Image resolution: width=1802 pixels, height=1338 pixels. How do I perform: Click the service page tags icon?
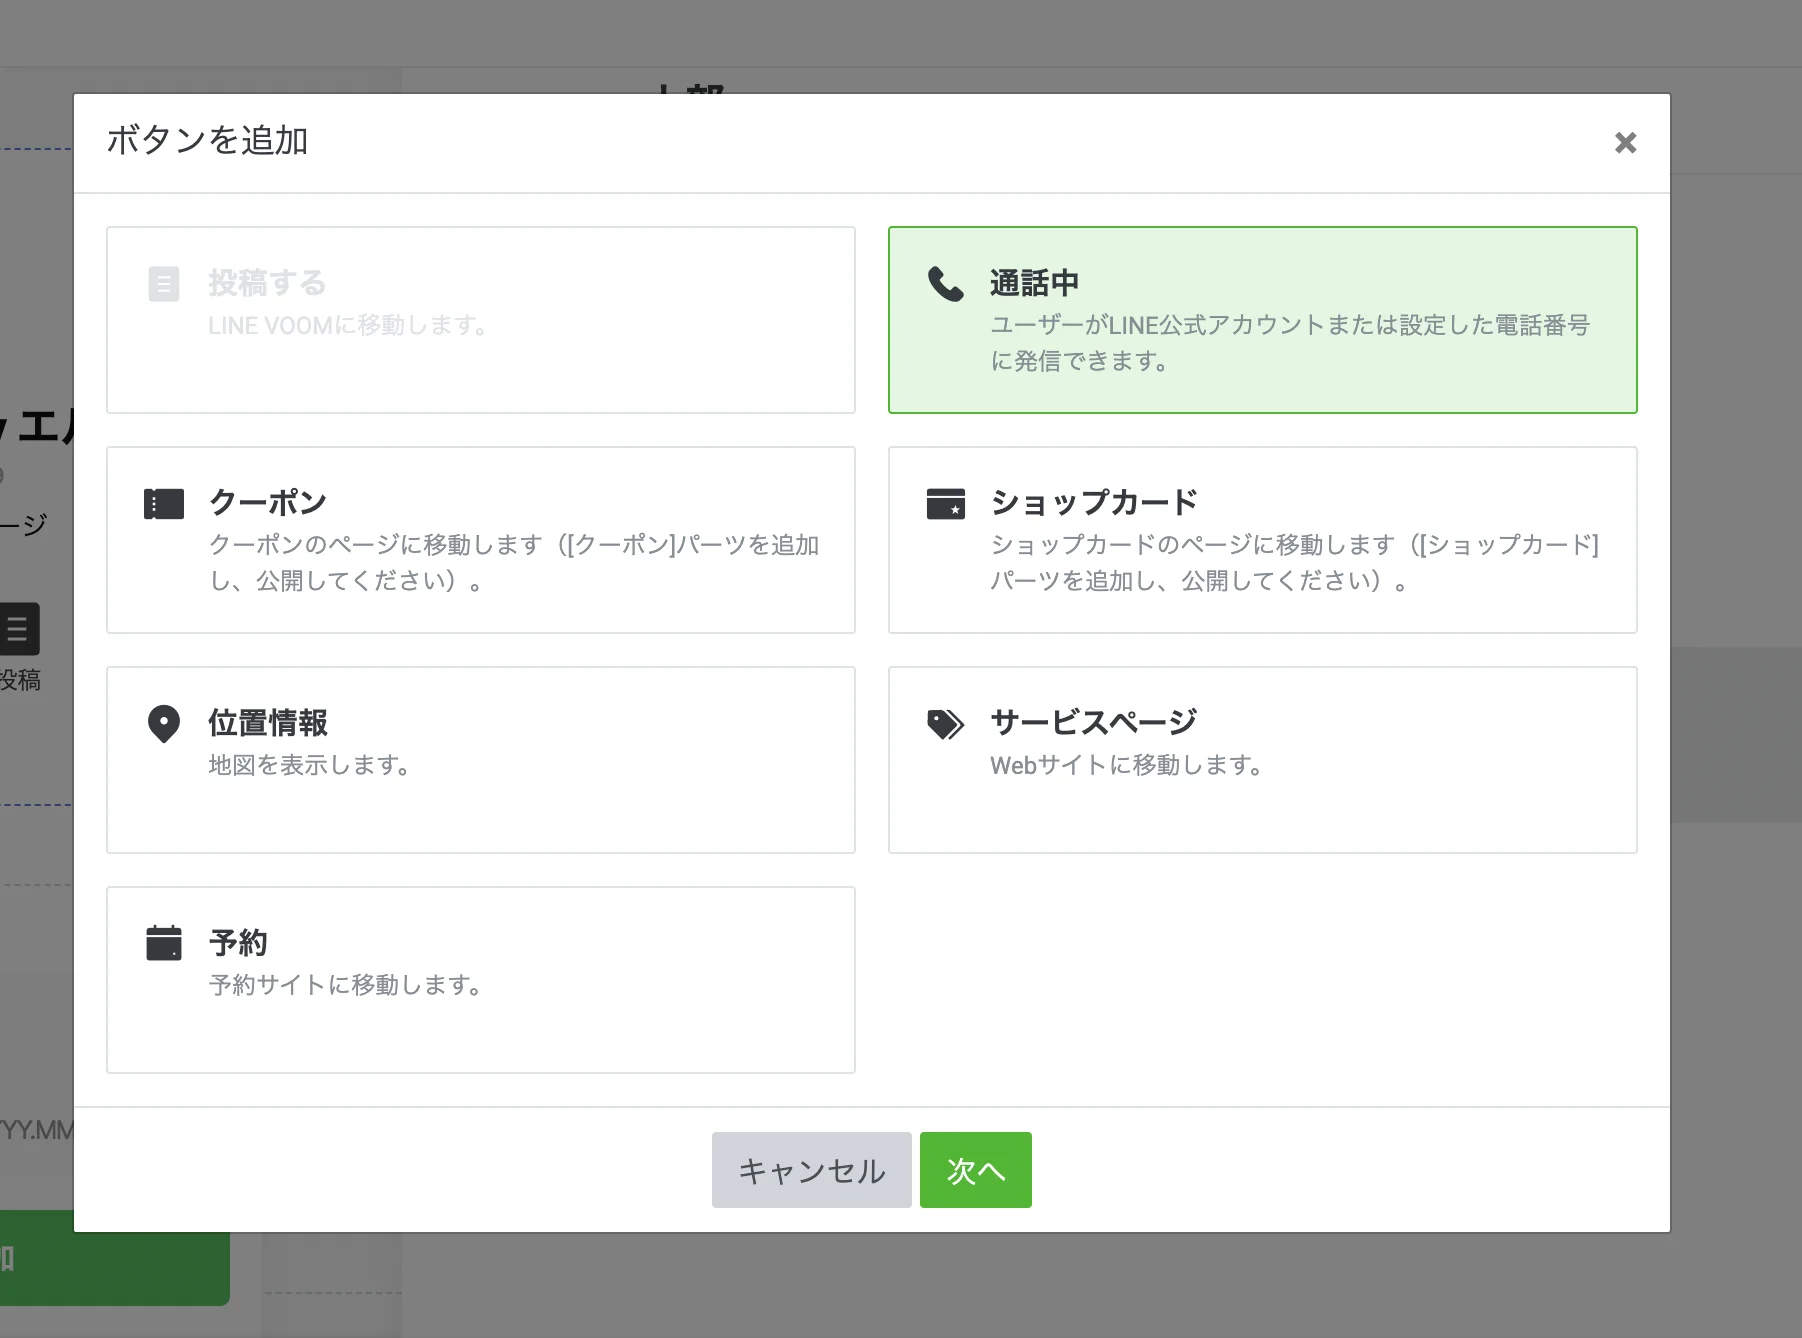pos(945,724)
